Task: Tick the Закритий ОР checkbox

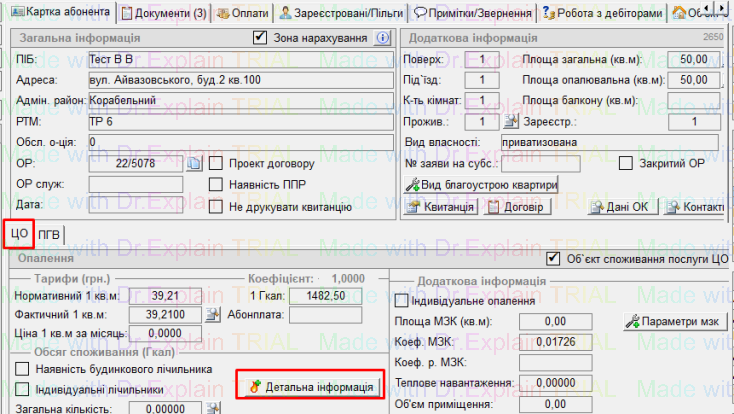Action: [x=627, y=164]
